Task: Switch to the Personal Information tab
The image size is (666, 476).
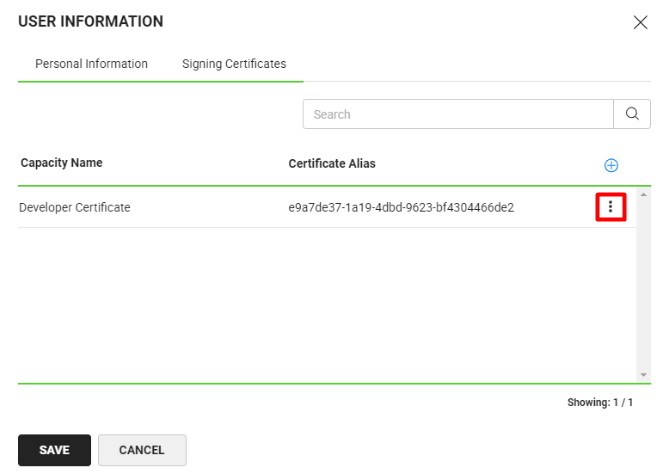Action: (91, 64)
